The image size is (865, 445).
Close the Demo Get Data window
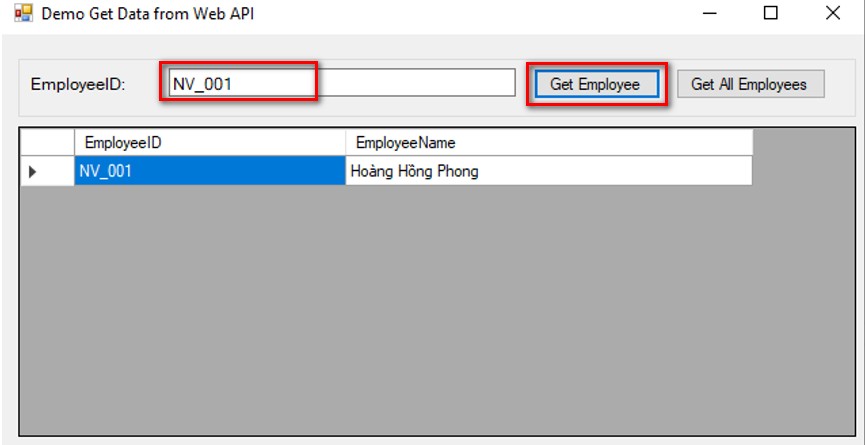pyautogui.click(x=832, y=13)
